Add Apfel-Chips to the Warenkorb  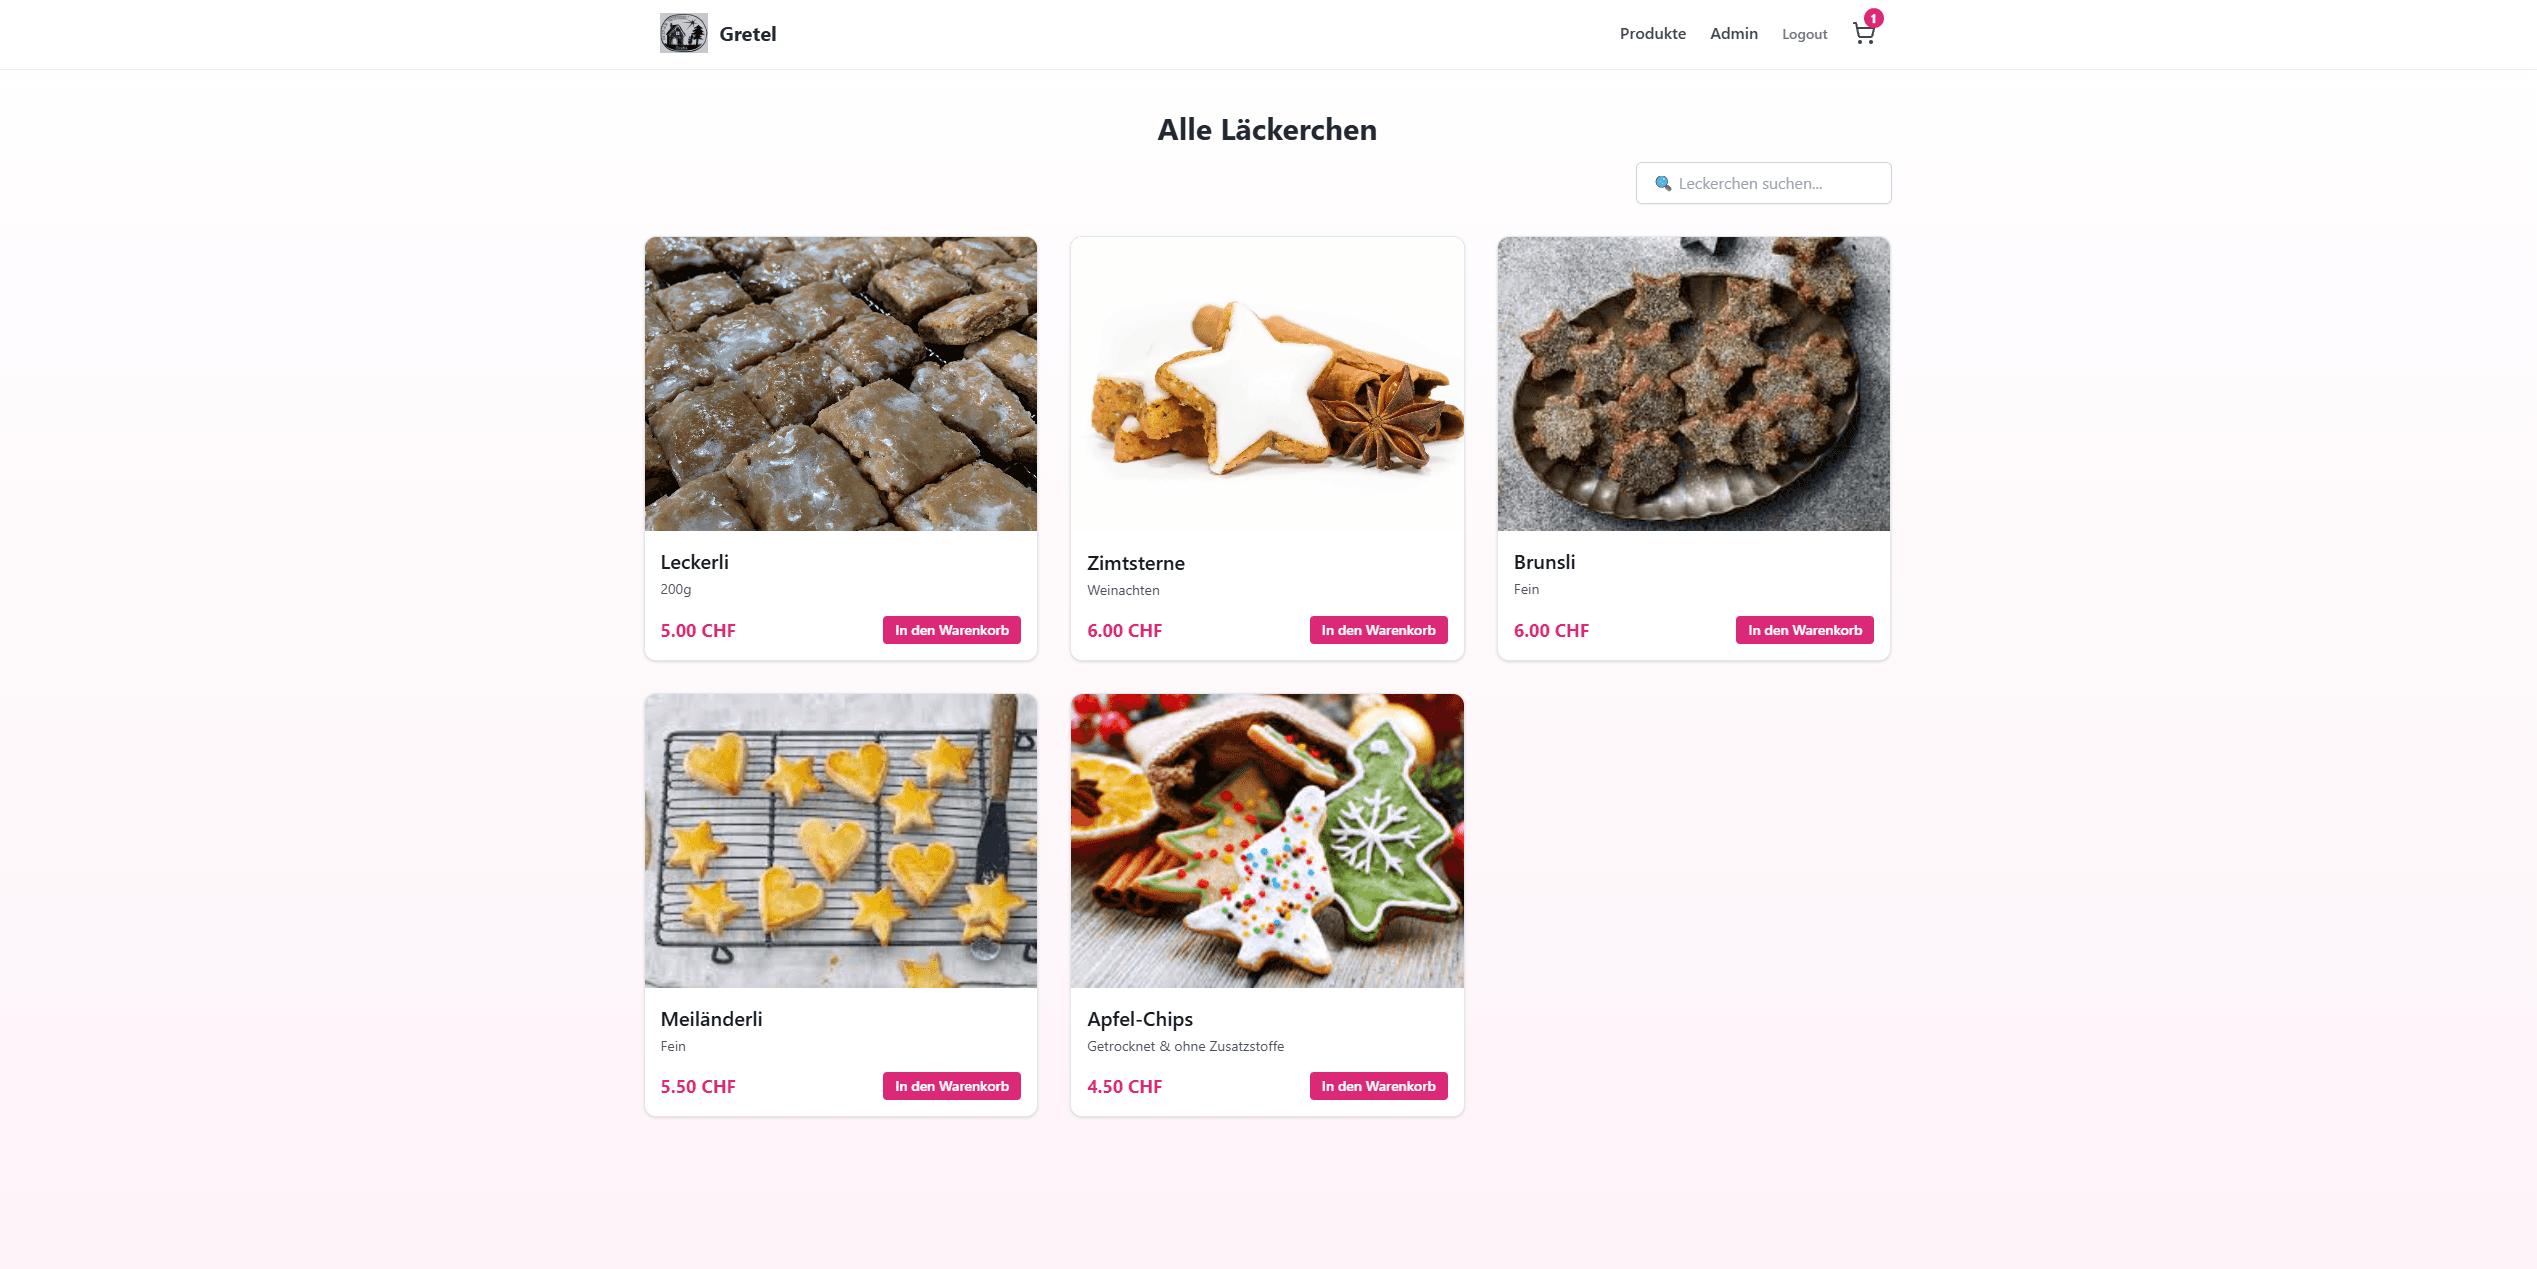pos(1378,1086)
